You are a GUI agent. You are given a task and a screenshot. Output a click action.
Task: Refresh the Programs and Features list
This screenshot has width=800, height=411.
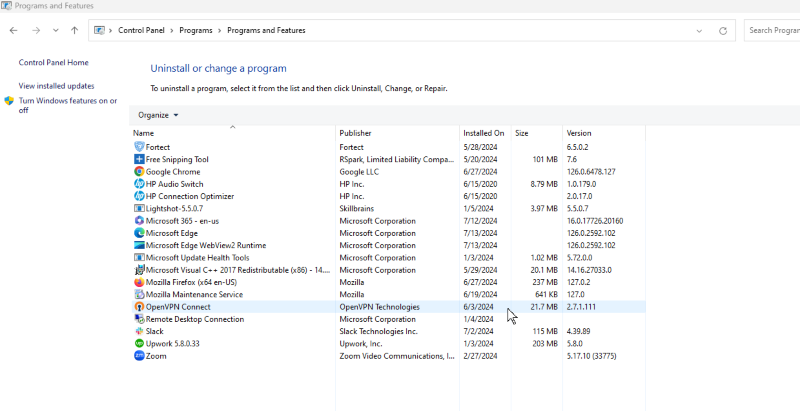coord(723,31)
